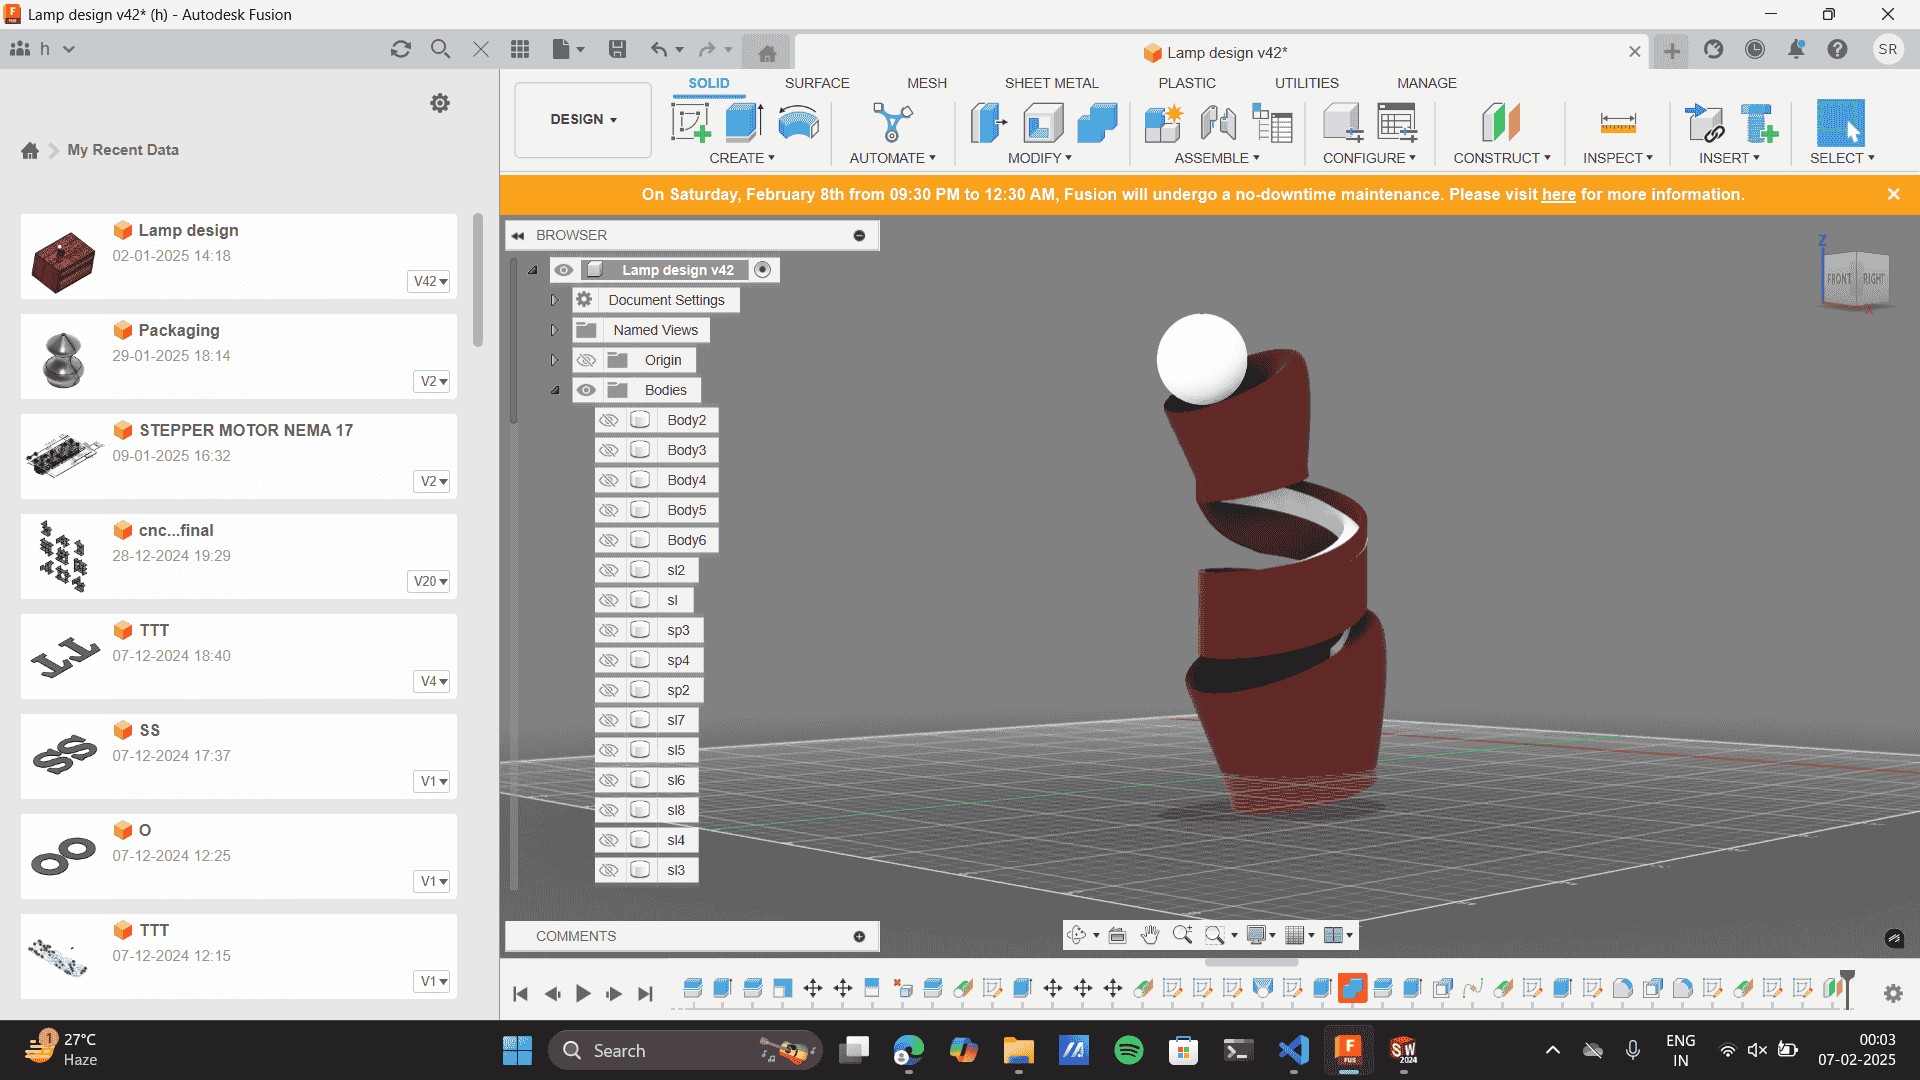The width and height of the screenshot is (1920, 1080).
Task: Click the Insert Derive icon
Action: coord(1704,122)
